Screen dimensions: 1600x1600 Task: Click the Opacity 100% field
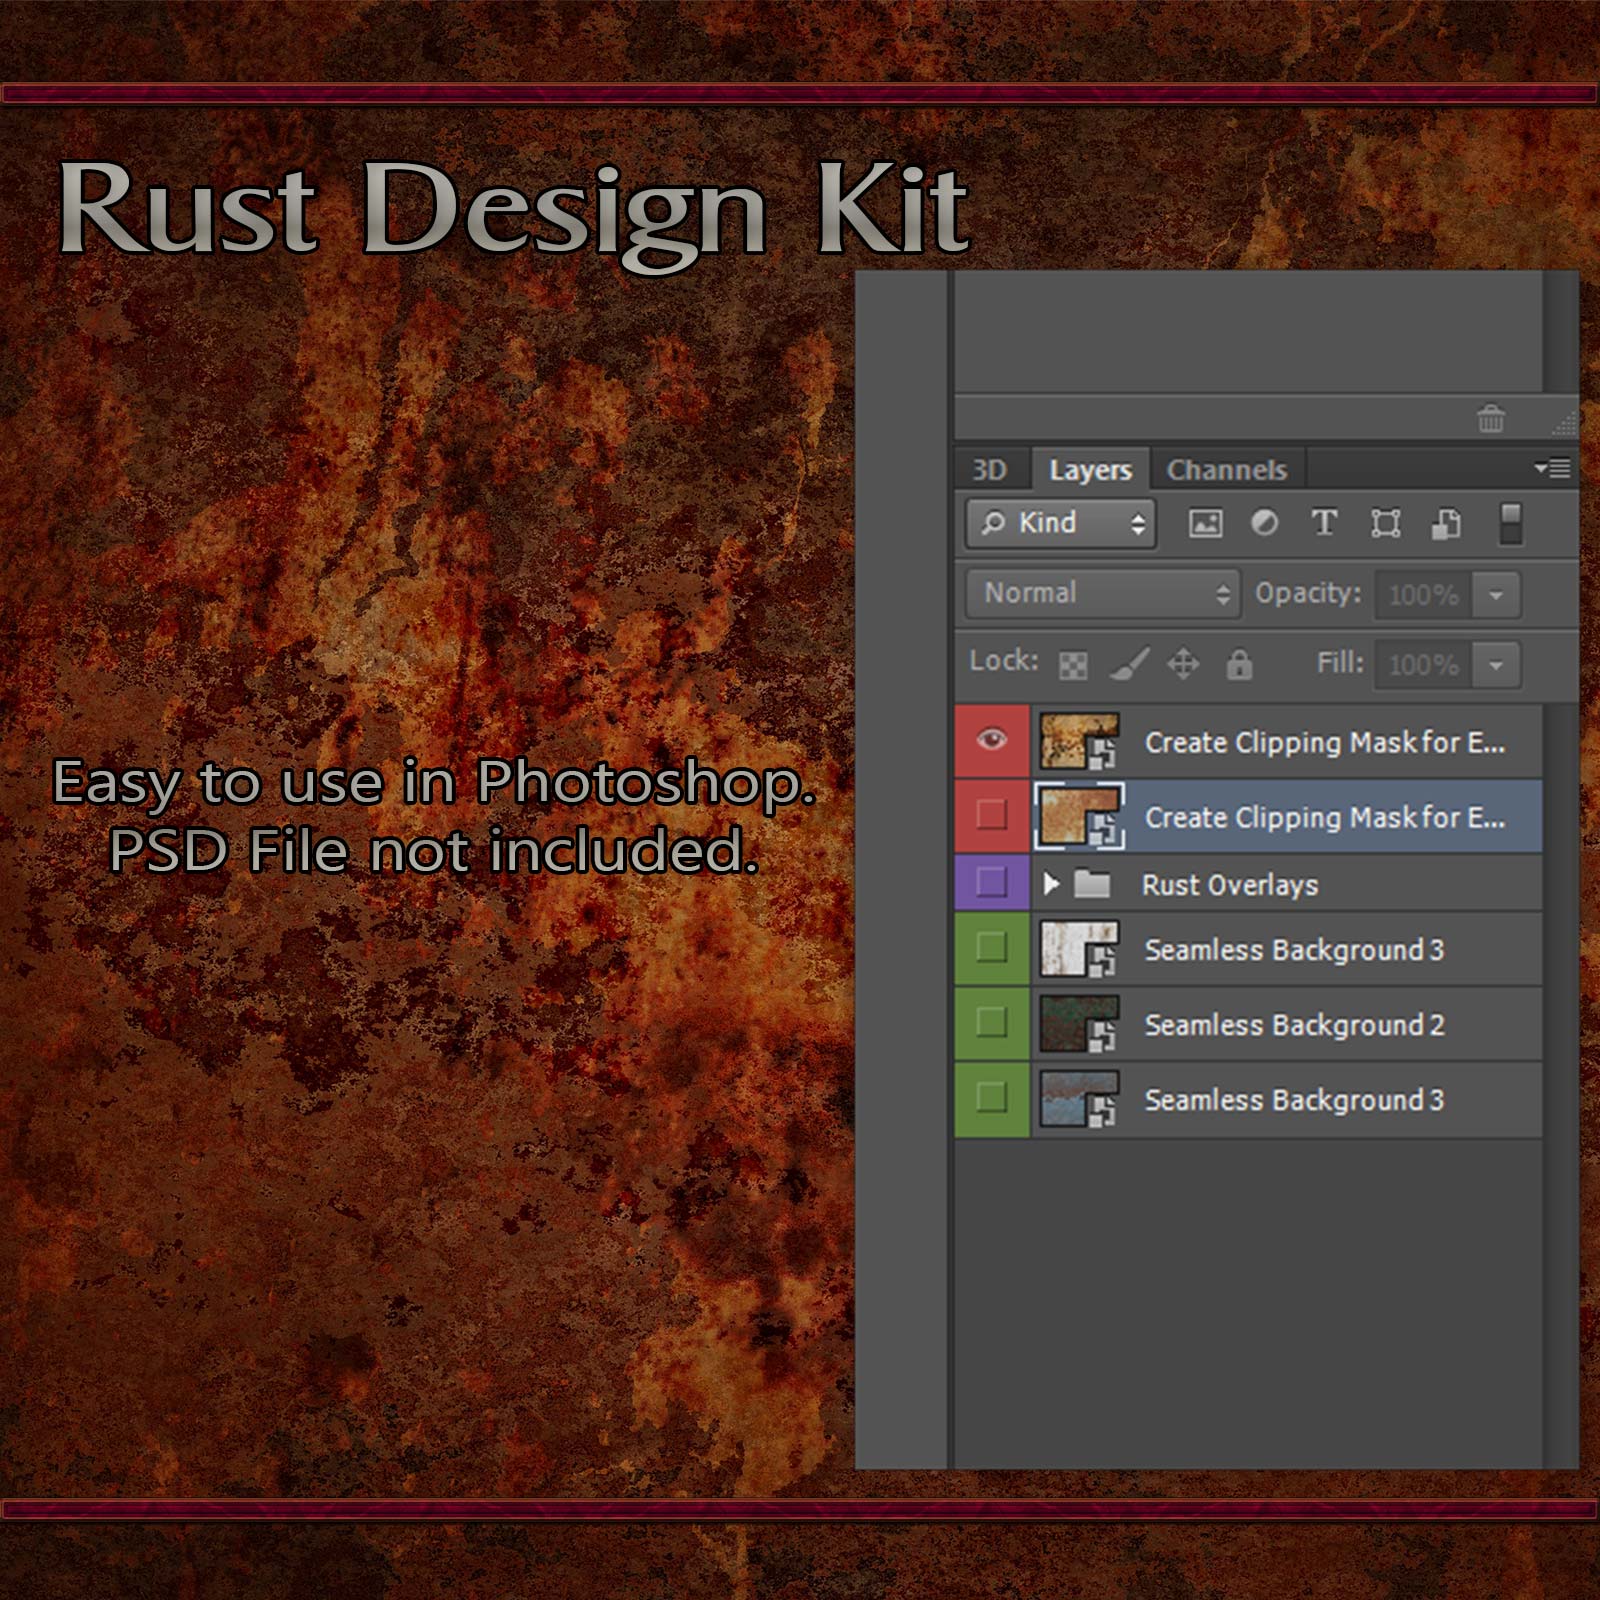click(1423, 595)
